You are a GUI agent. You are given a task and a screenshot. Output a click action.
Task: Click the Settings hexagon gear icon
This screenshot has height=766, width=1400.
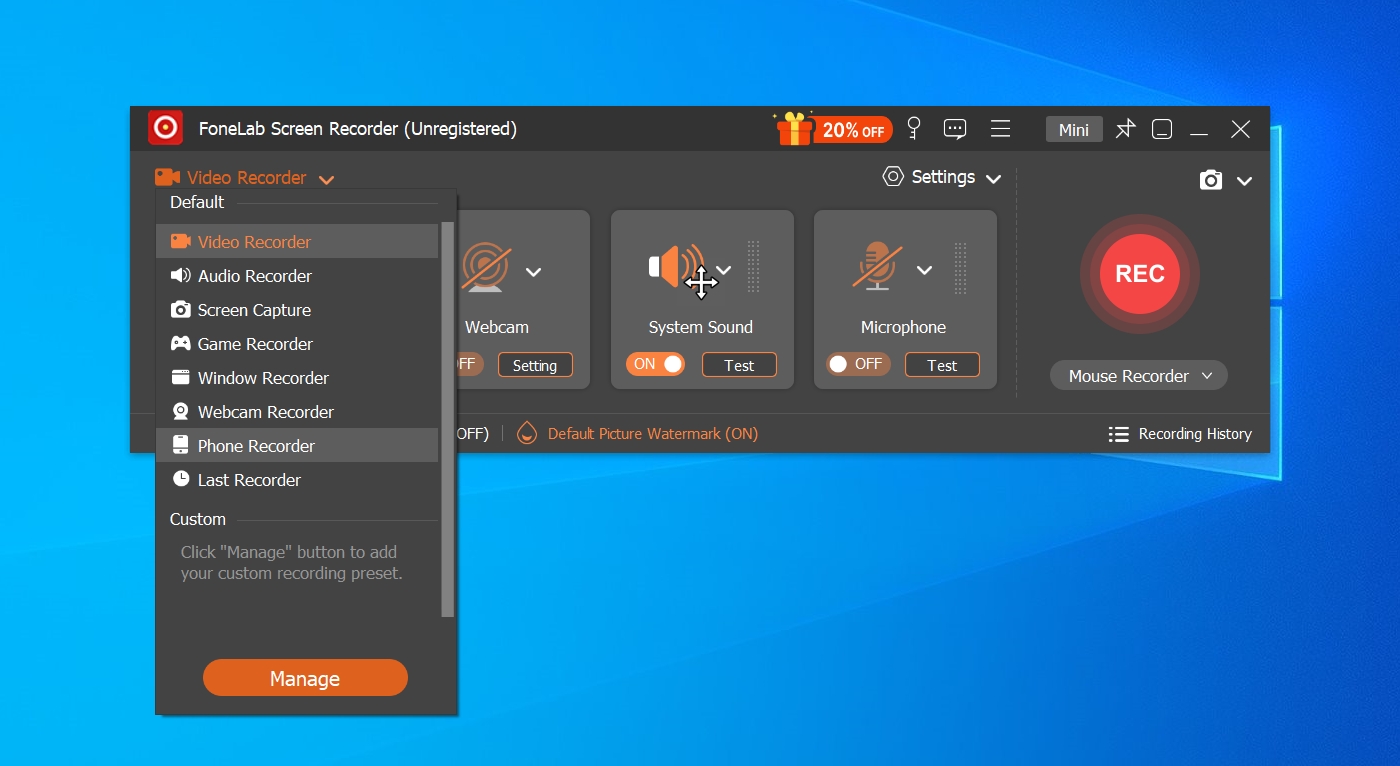click(x=893, y=177)
